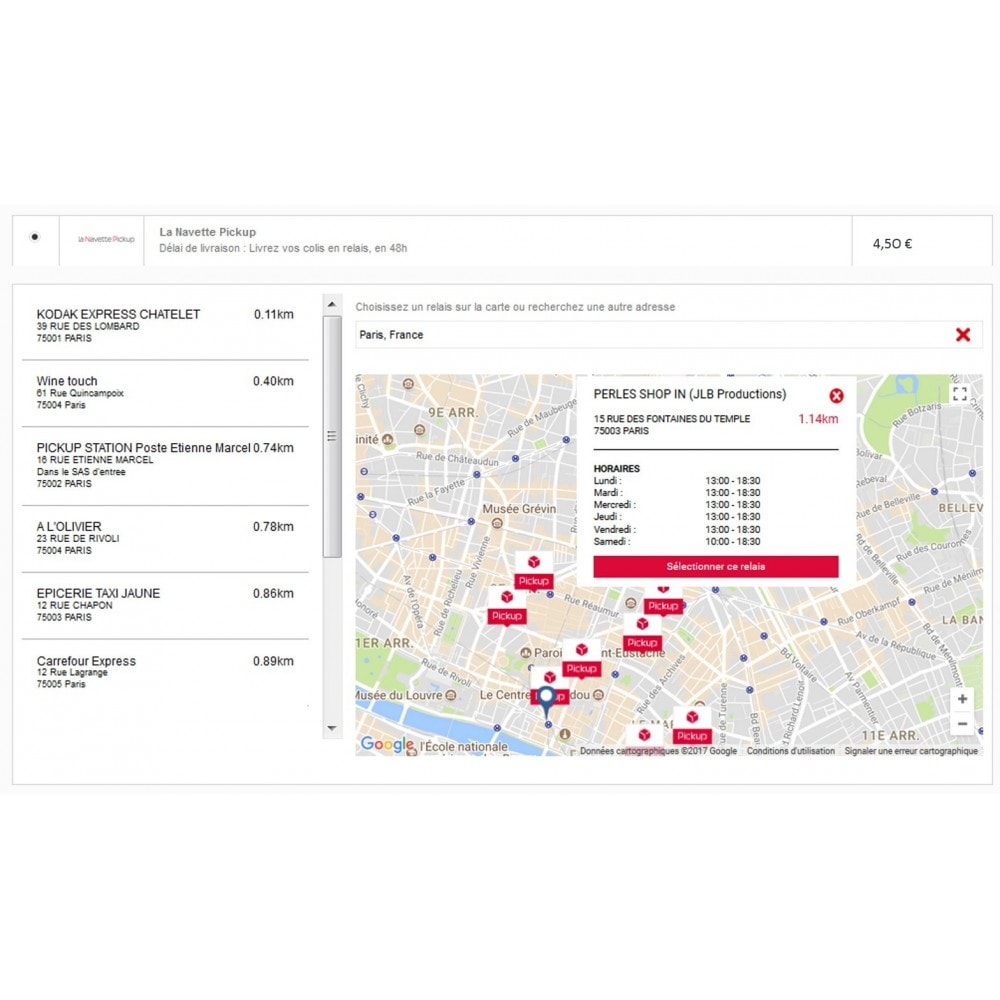Clear the Paris, France address with red X
The width and height of the screenshot is (1000, 1000).
tap(962, 335)
